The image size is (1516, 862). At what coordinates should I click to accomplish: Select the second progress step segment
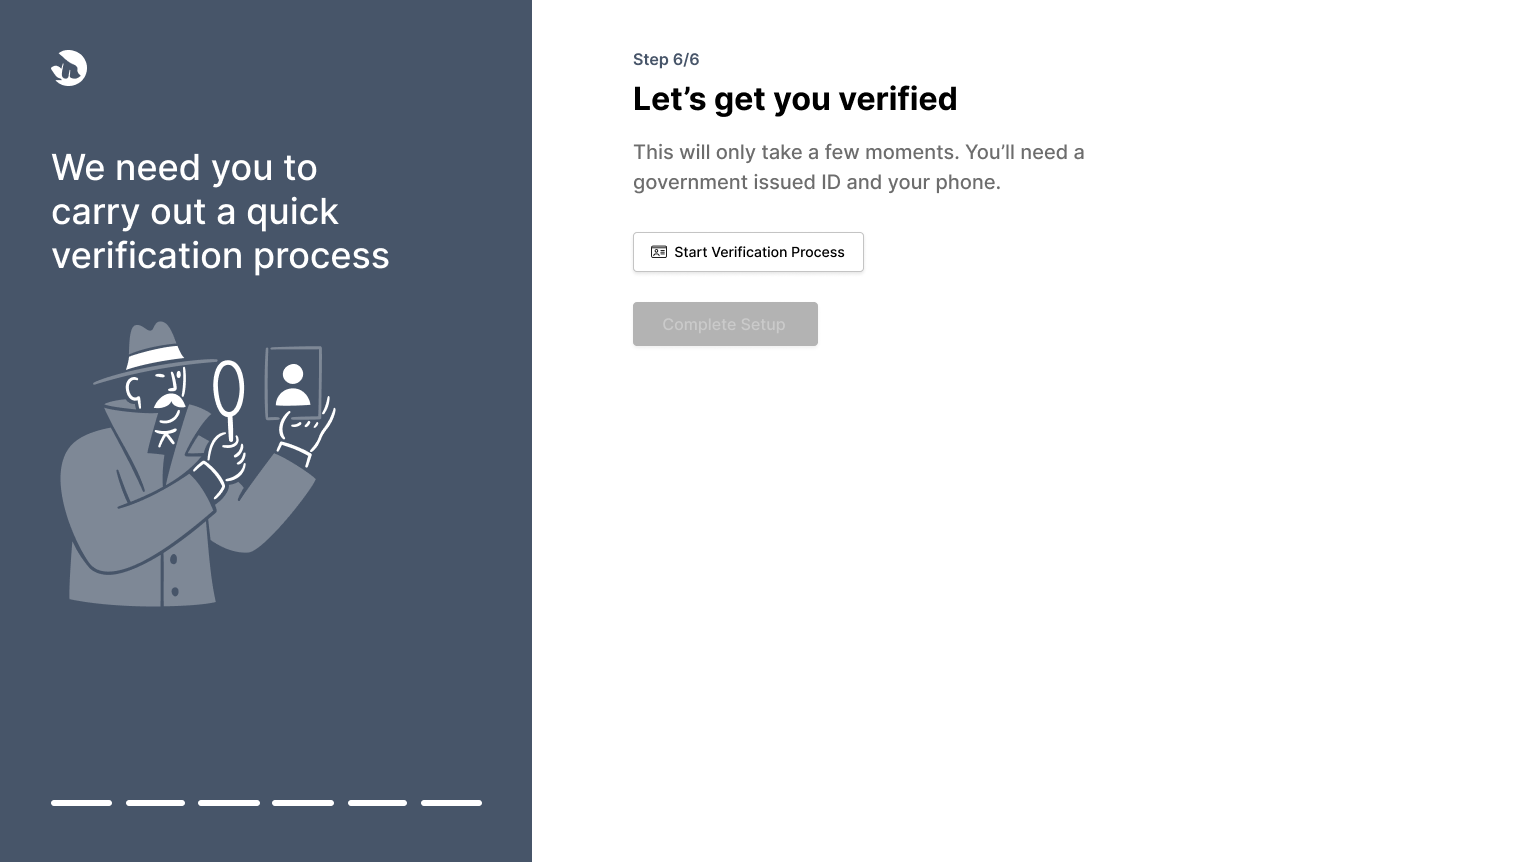(x=155, y=802)
